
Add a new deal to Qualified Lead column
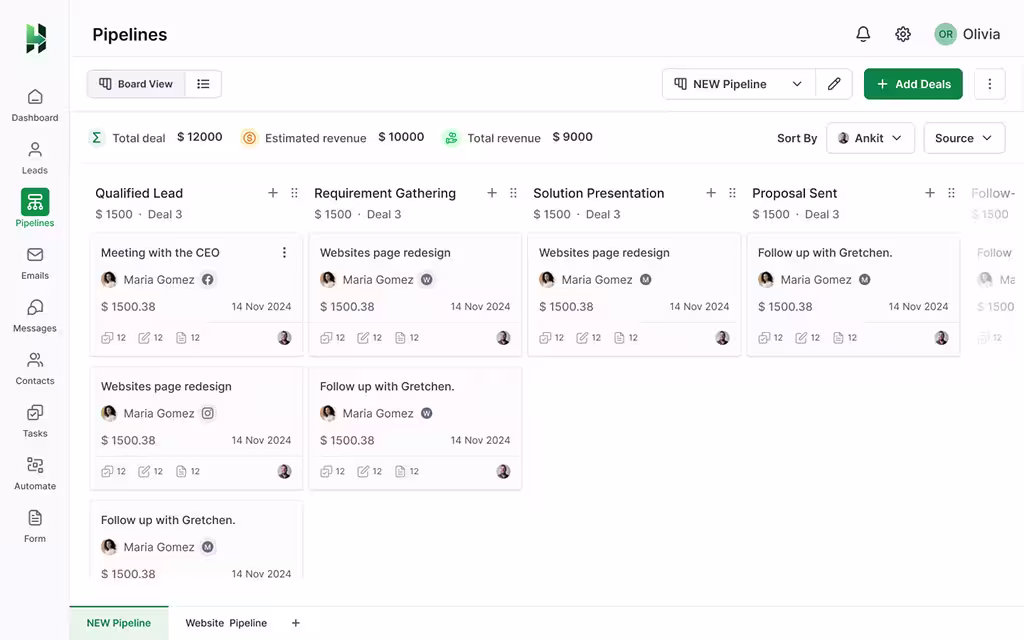point(273,192)
